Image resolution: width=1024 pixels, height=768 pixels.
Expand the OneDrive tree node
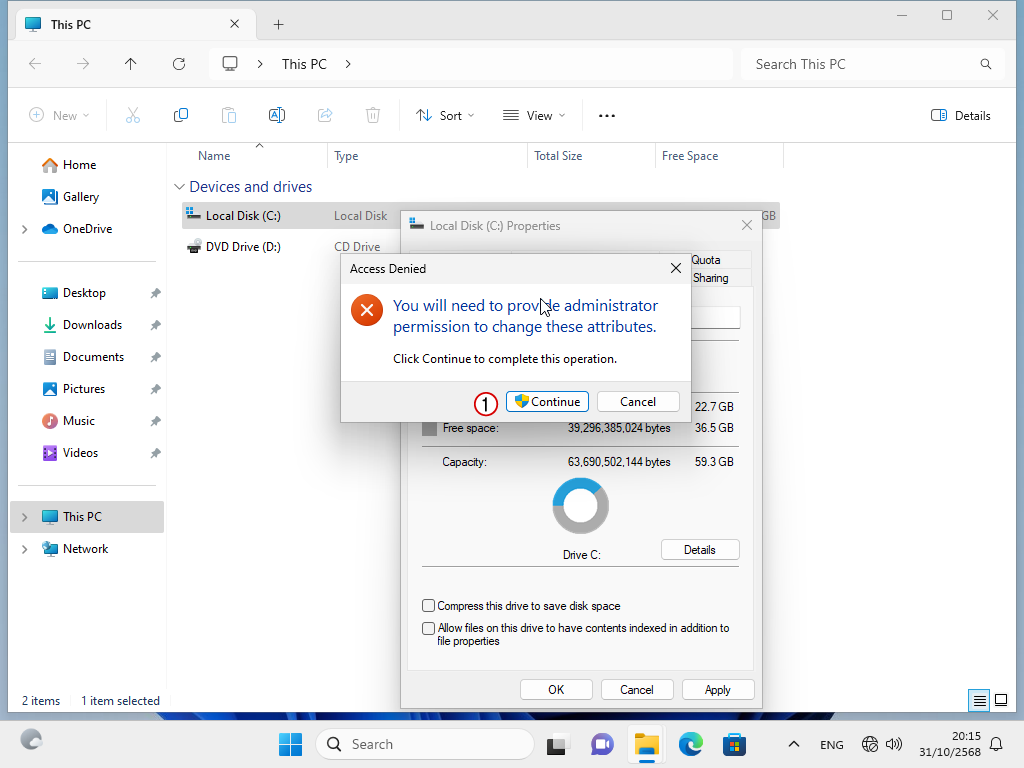(24, 229)
